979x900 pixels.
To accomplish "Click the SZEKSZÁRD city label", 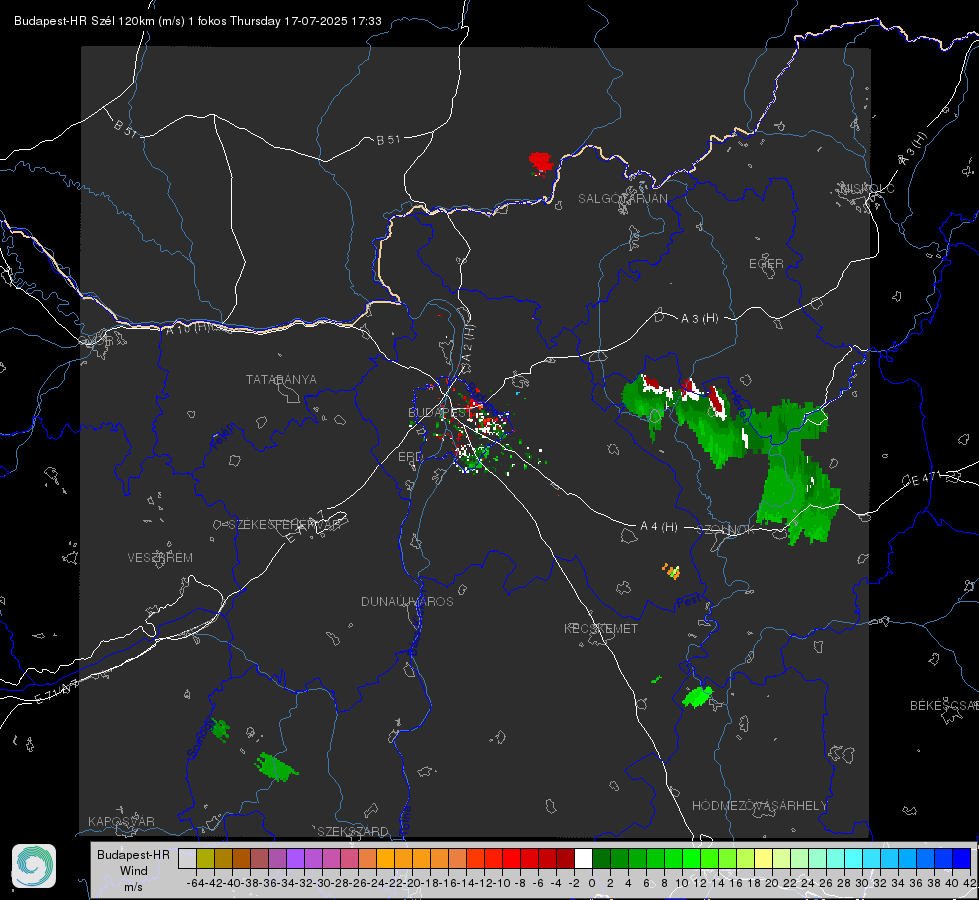I will click(353, 831).
